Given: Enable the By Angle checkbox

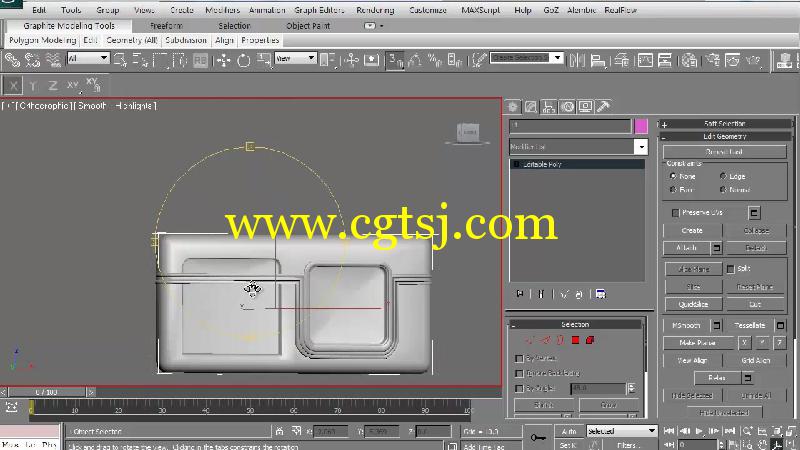Looking at the screenshot, I should 519,389.
